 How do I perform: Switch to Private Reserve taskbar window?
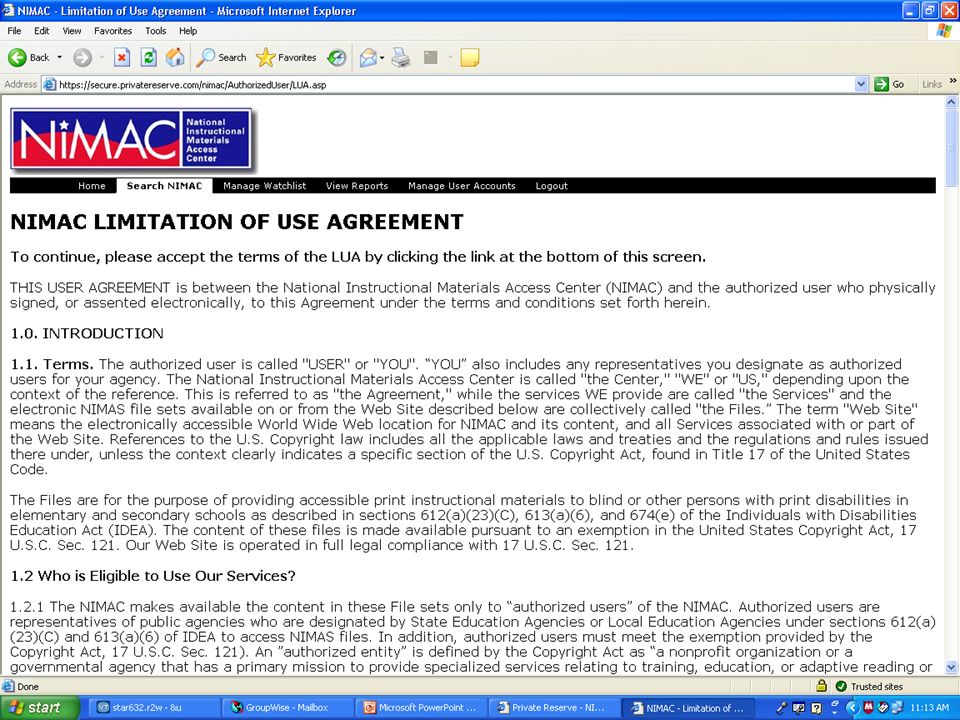tap(553, 708)
